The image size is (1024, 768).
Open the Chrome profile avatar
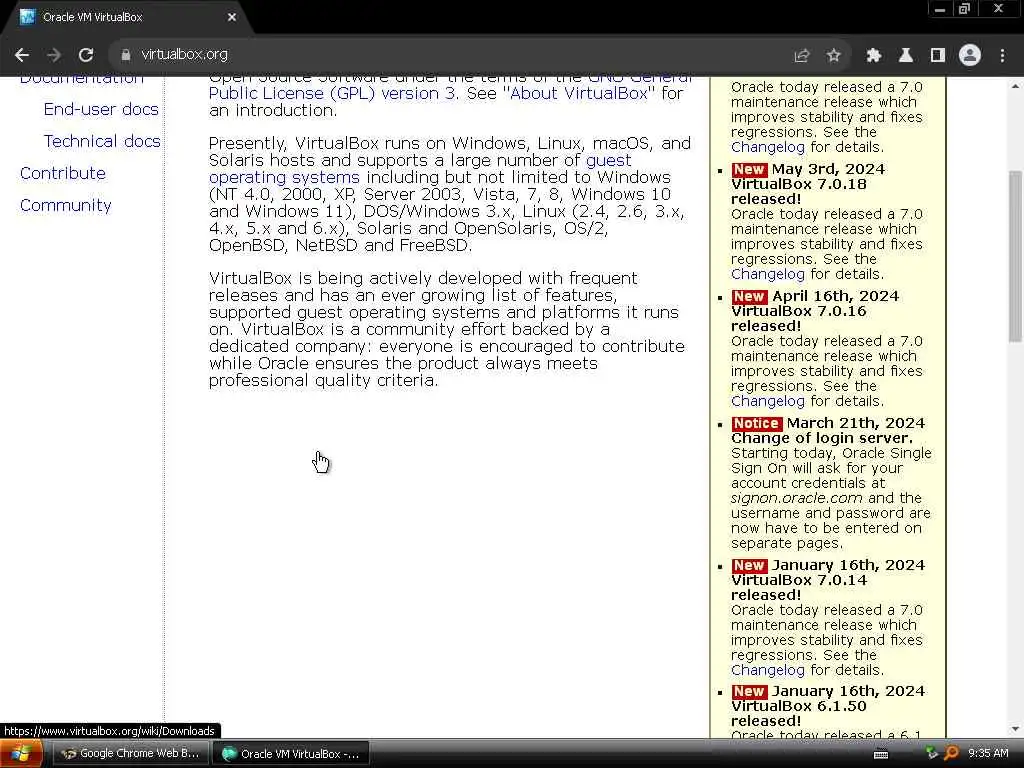pos(970,56)
